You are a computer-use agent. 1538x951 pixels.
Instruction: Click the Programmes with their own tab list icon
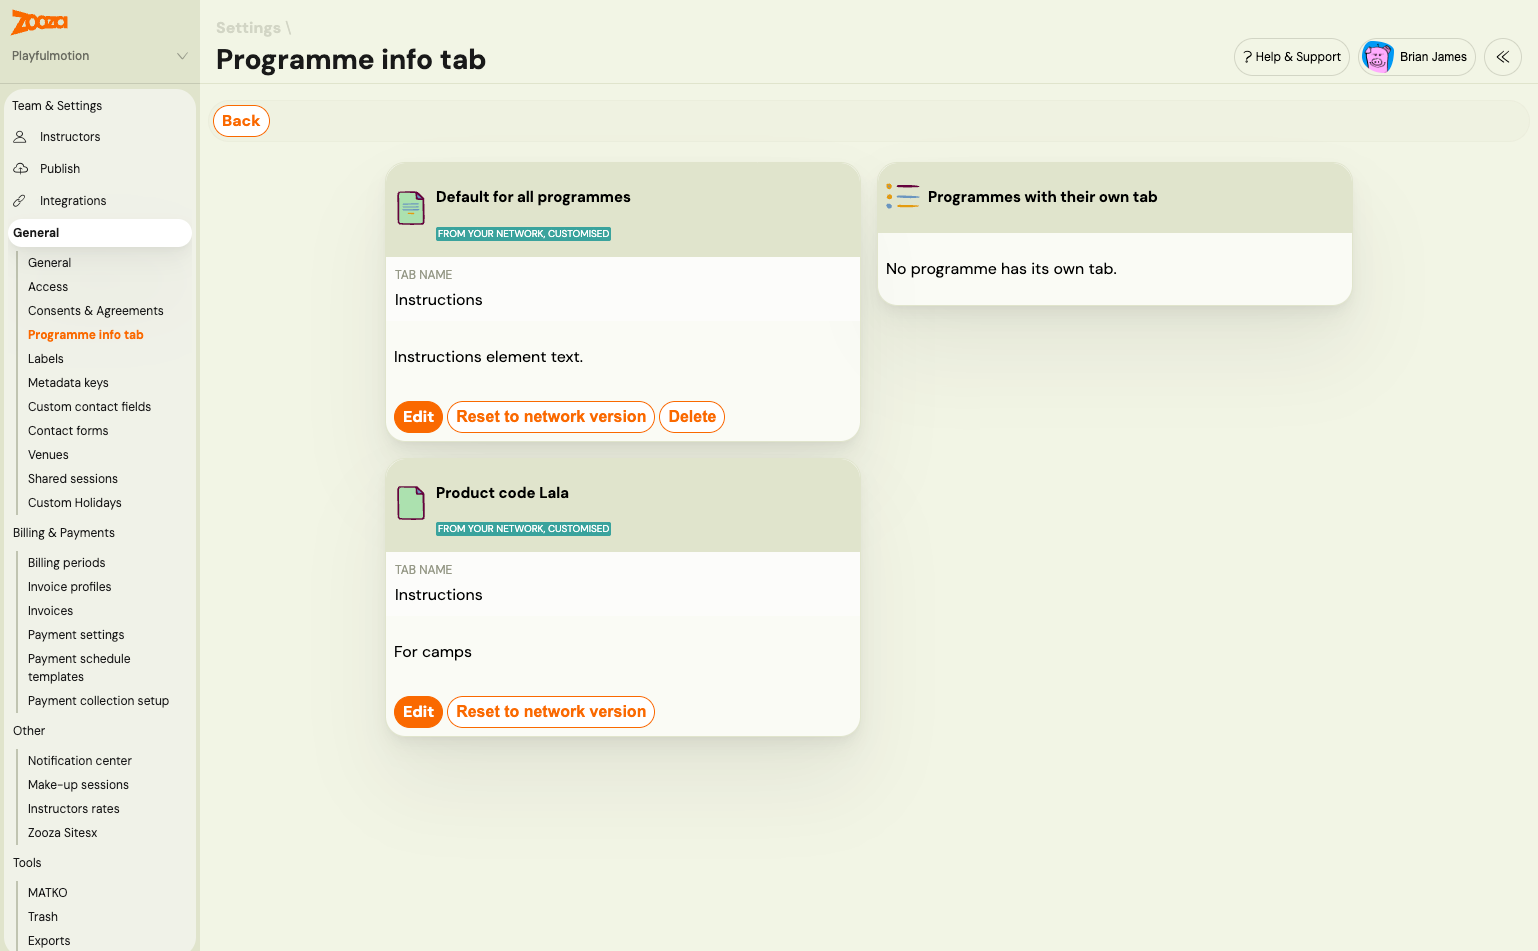902,196
